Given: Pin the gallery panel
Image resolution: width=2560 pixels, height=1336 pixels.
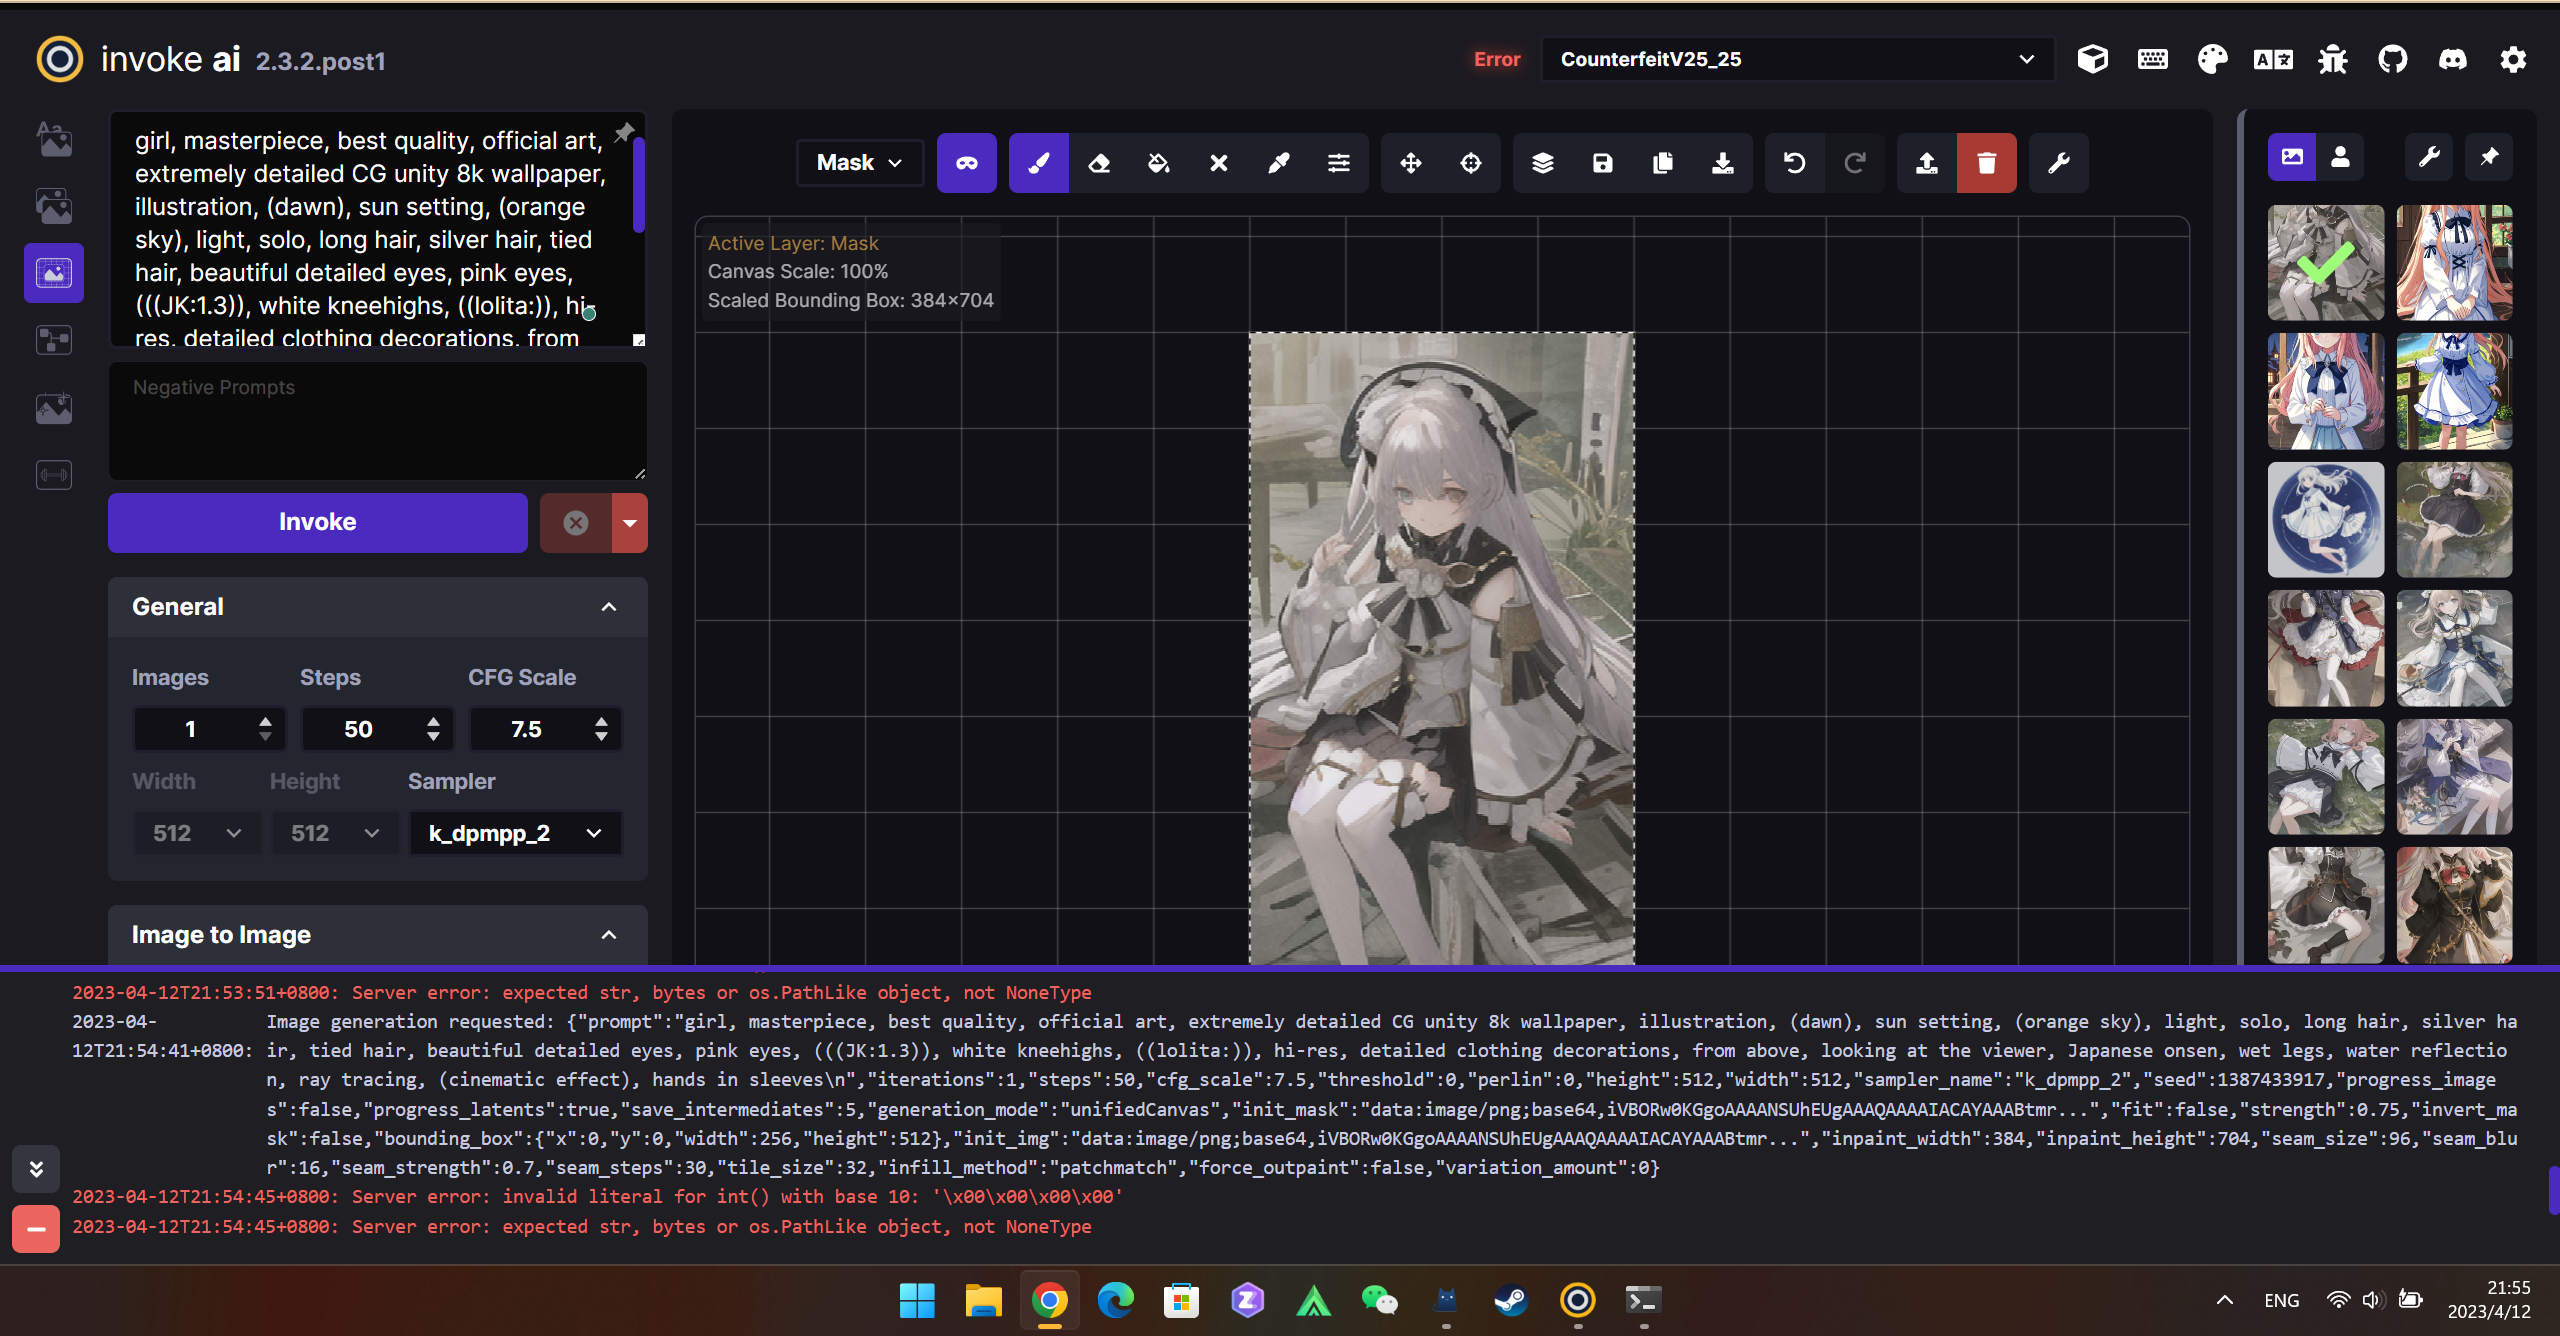Looking at the screenshot, I should 2489,156.
